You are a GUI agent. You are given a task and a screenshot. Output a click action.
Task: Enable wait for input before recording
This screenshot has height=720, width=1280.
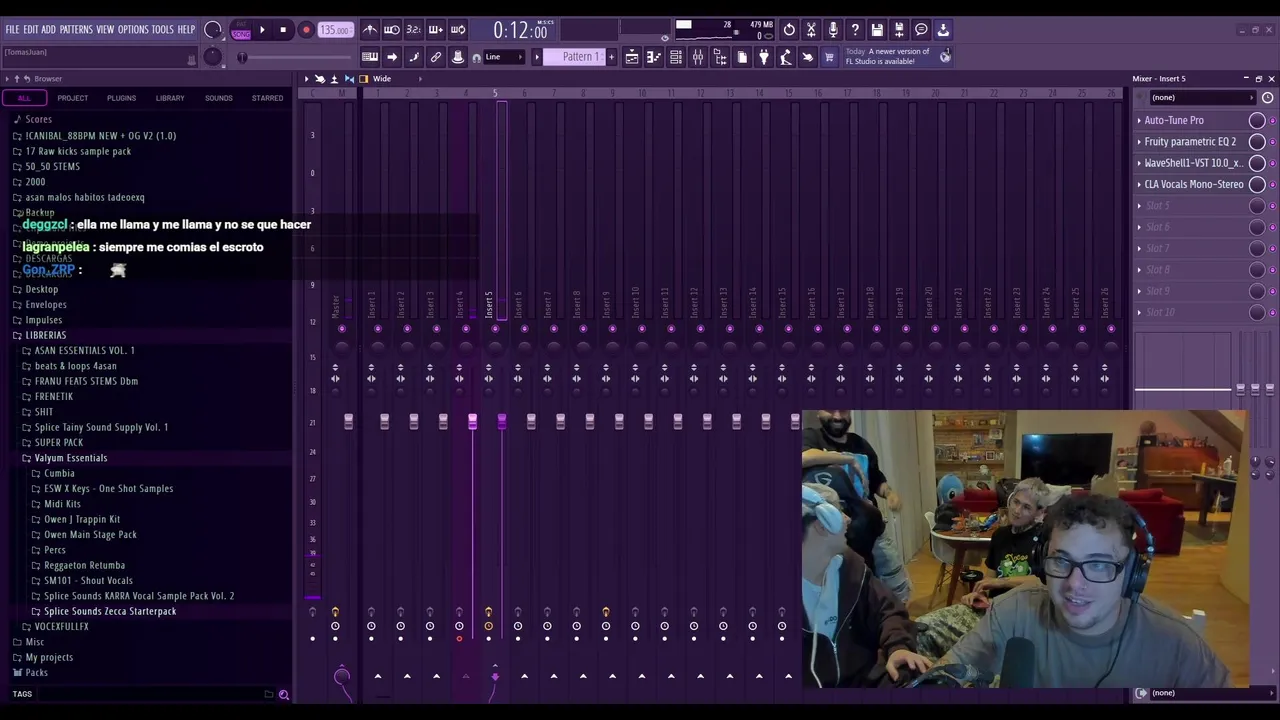392,30
